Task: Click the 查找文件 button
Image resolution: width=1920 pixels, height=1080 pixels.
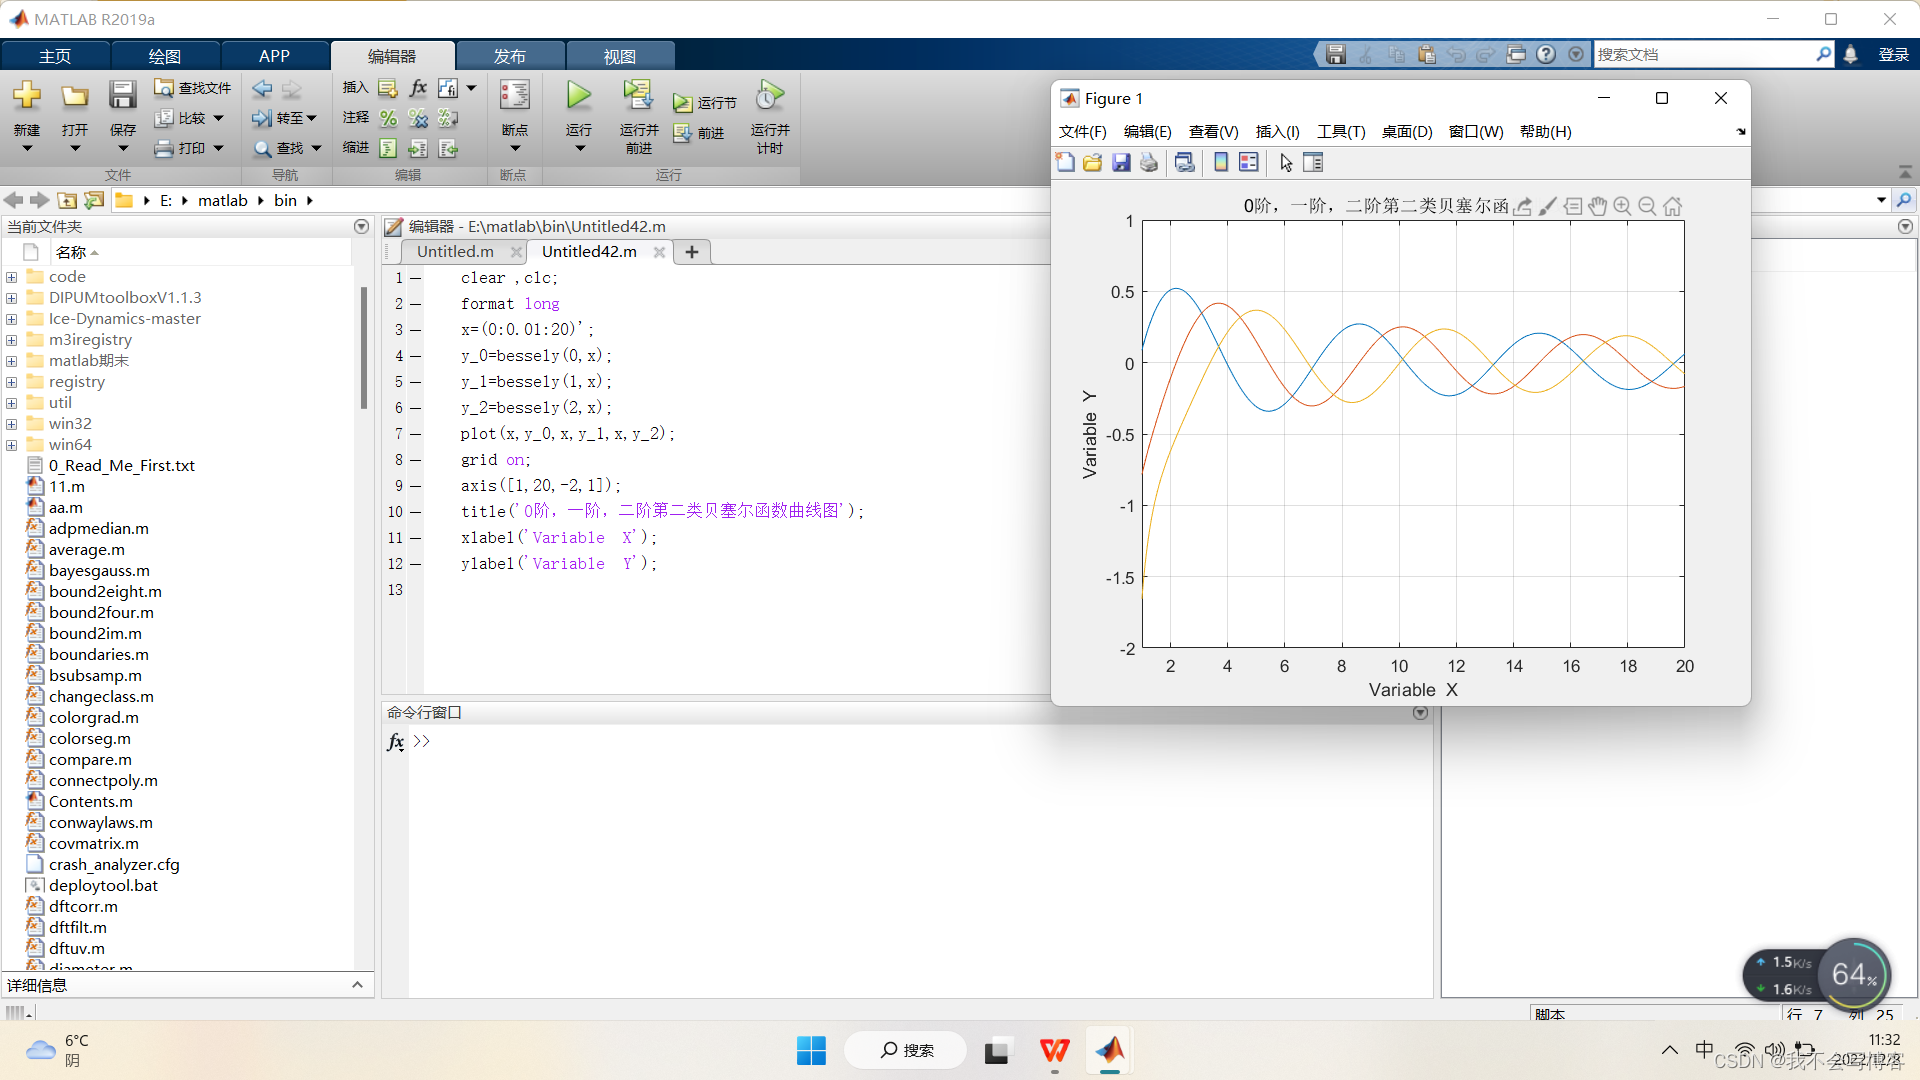Action: (193, 88)
